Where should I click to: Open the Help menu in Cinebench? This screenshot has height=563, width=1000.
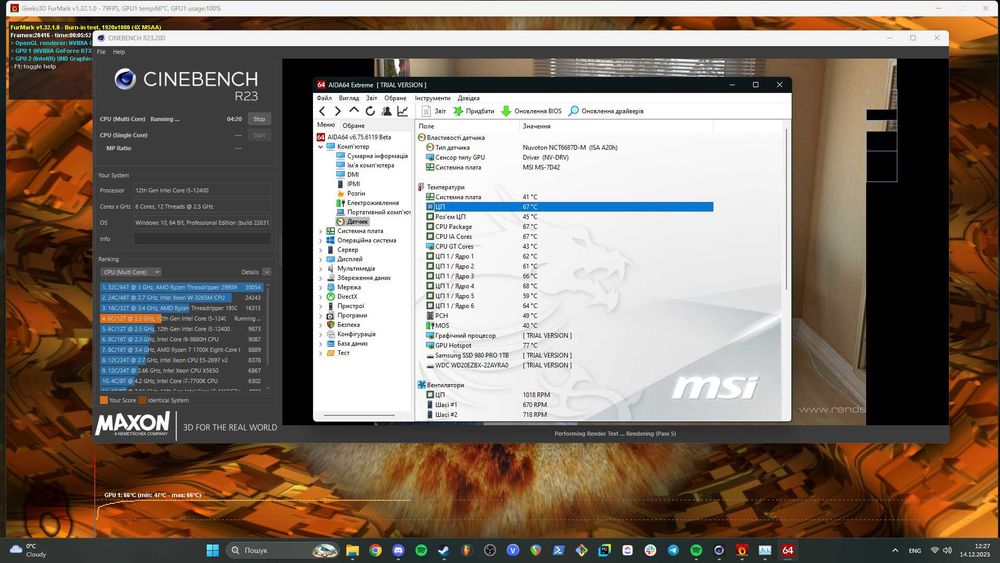(x=119, y=52)
